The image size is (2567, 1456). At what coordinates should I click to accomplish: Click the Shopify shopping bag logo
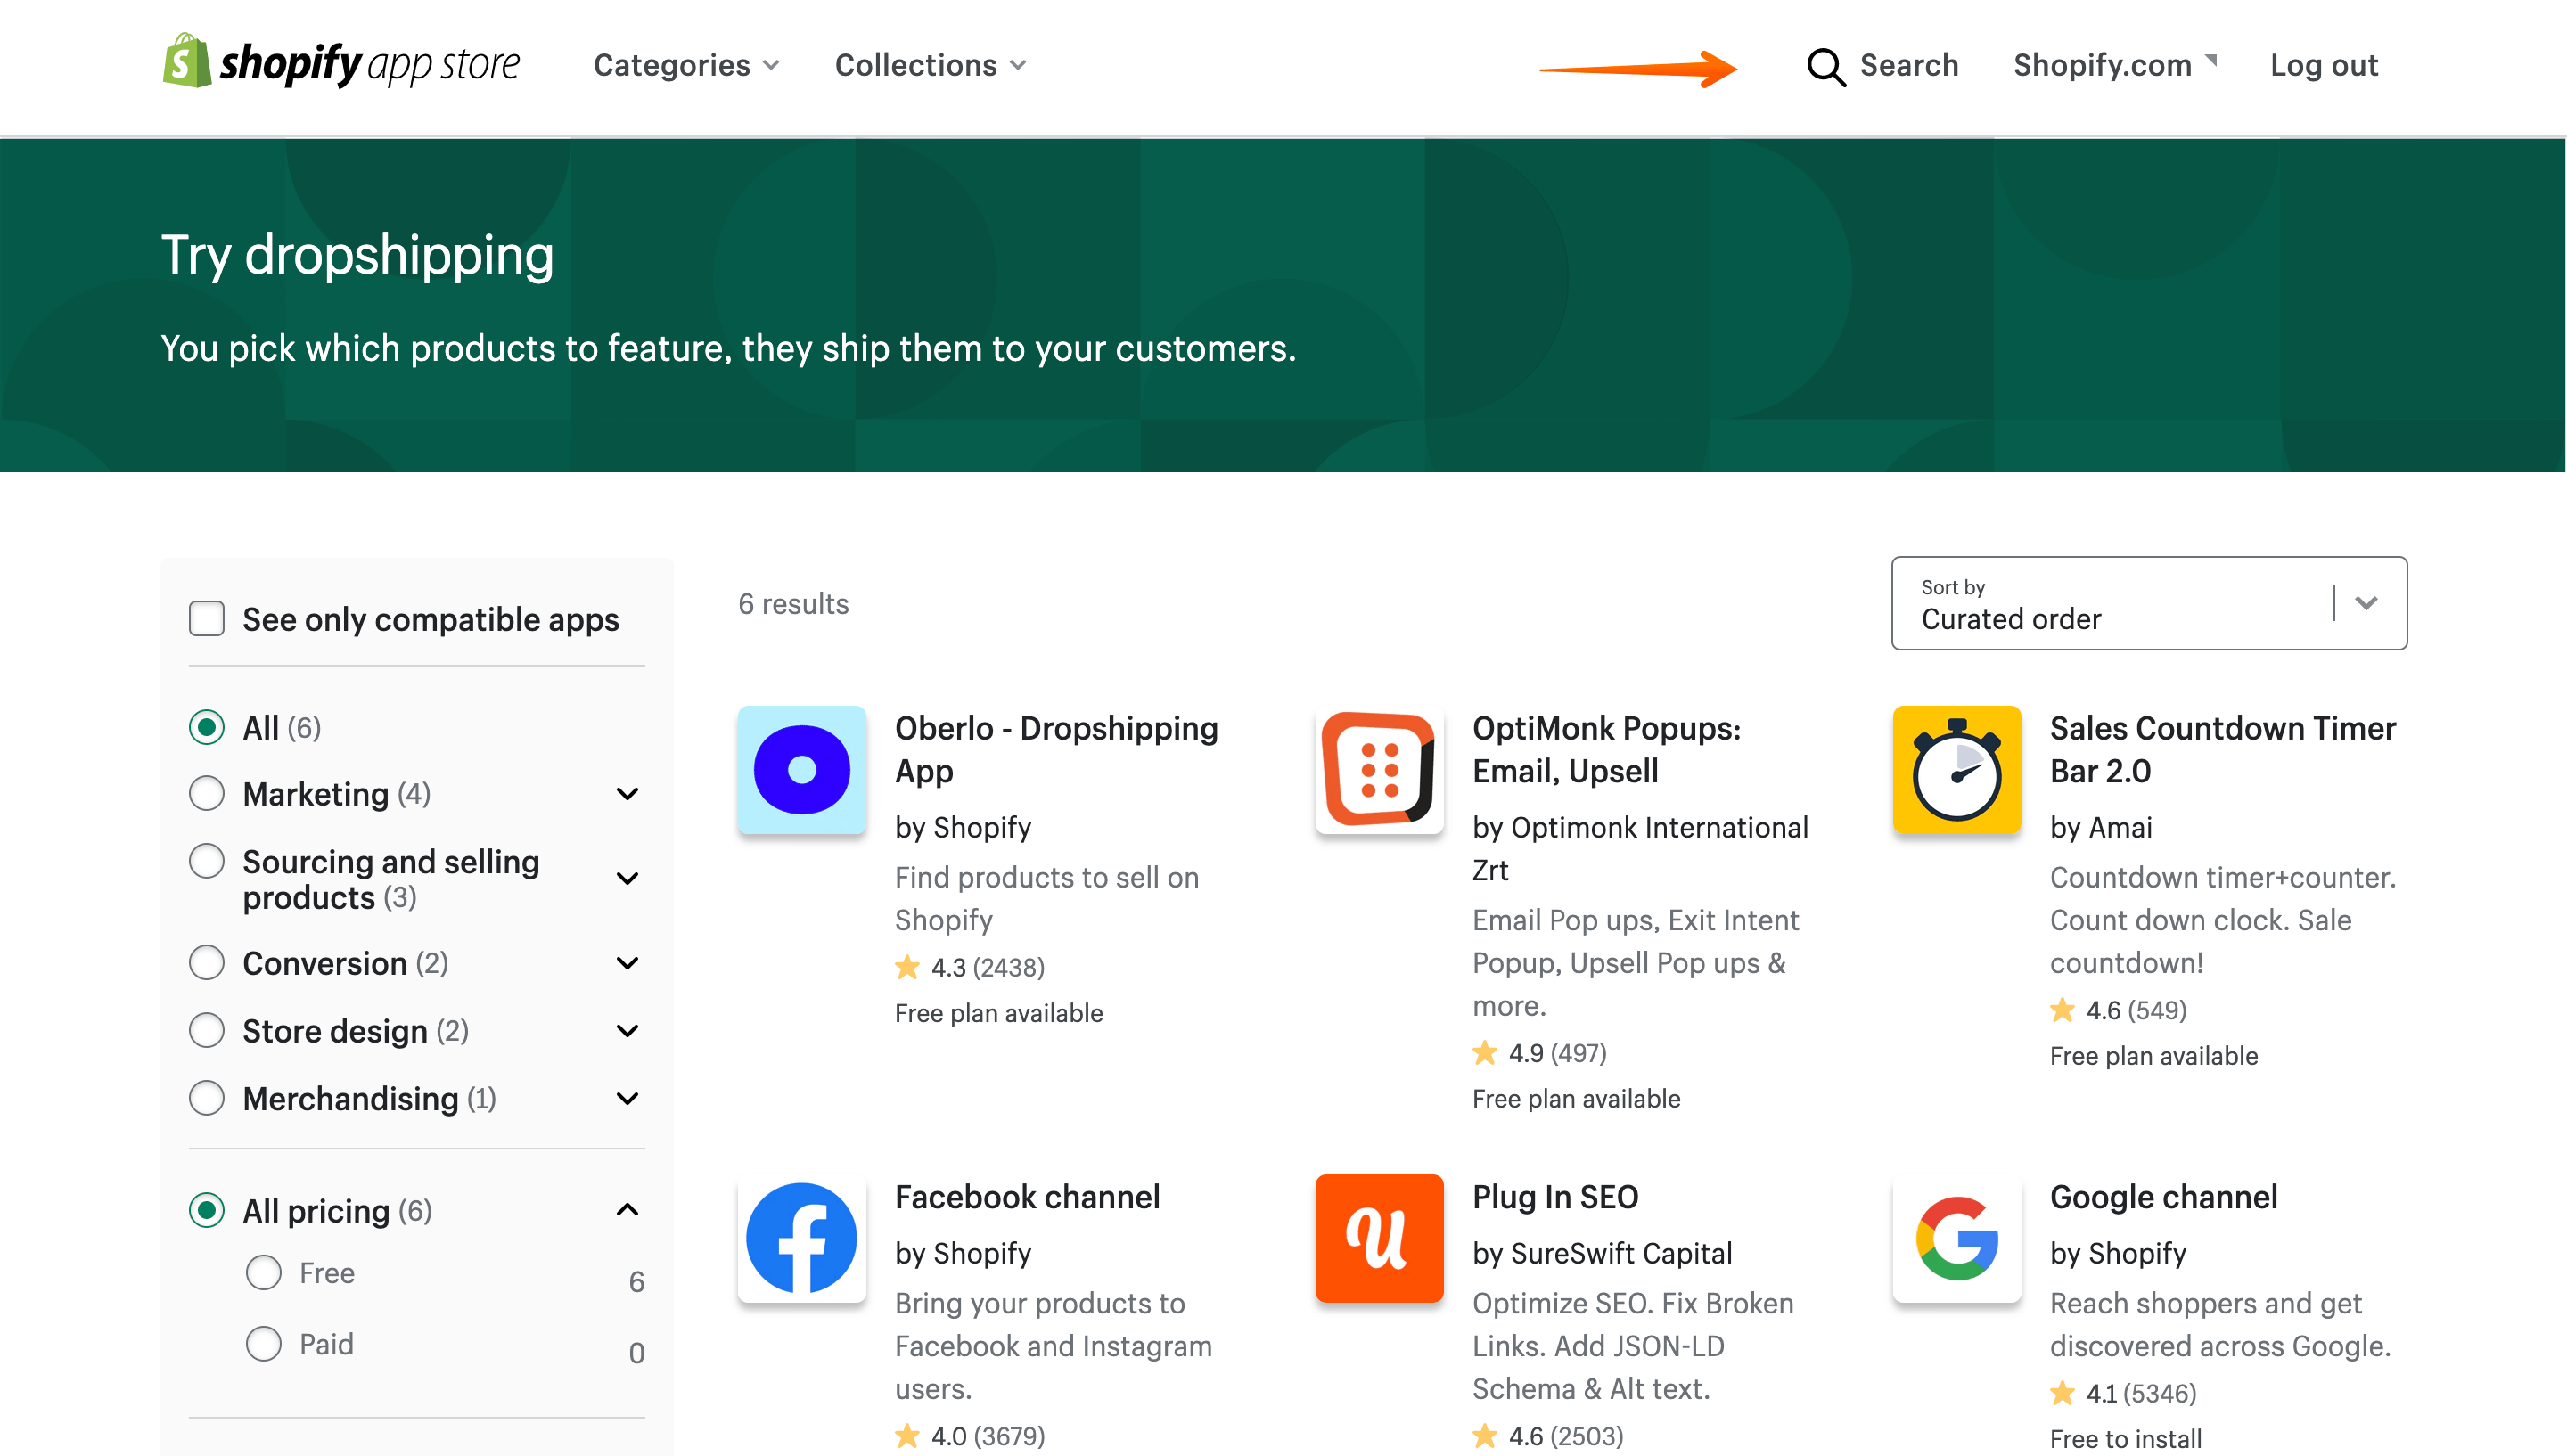[x=187, y=61]
